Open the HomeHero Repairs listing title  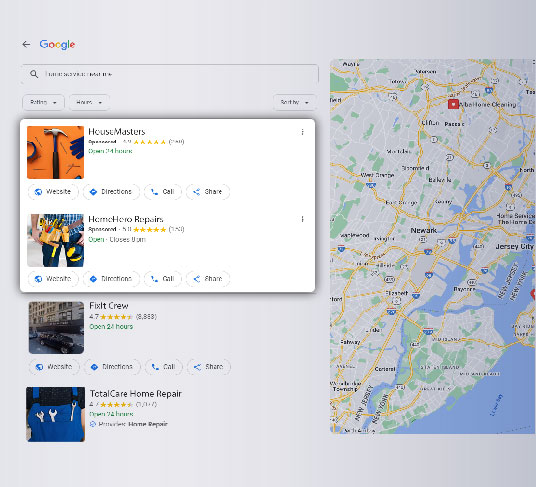[126, 219]
